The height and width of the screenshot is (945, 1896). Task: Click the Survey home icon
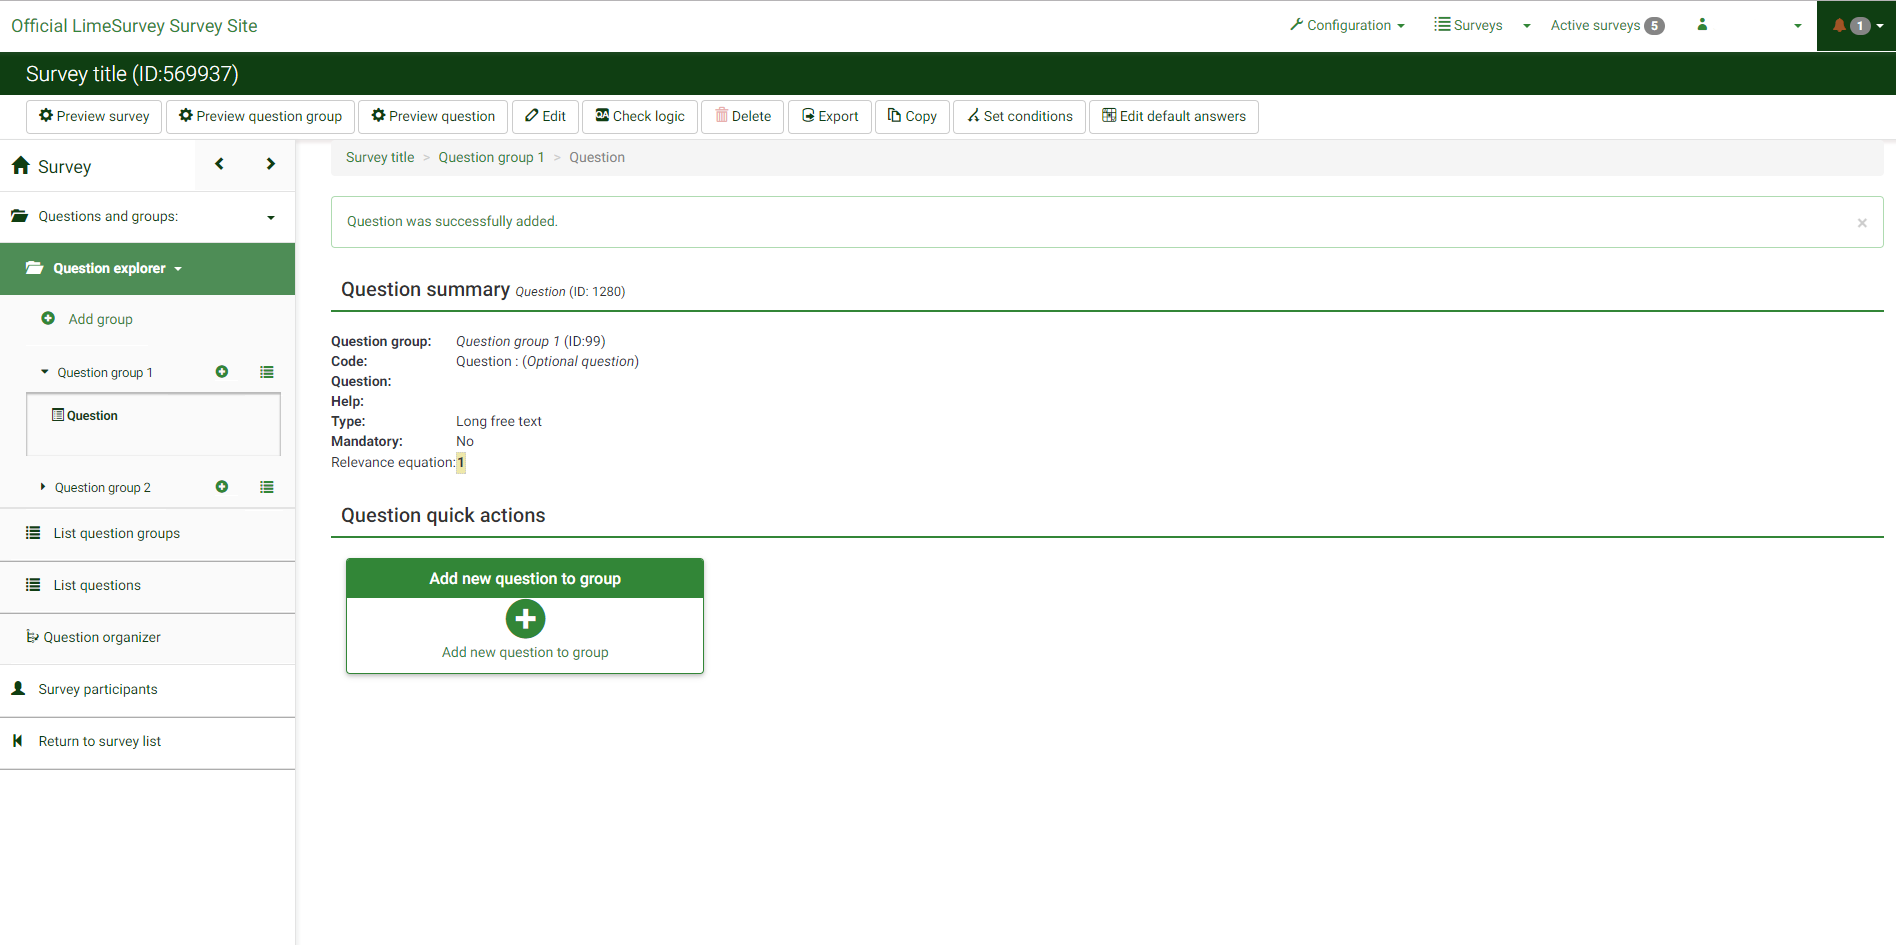(21, 166)
